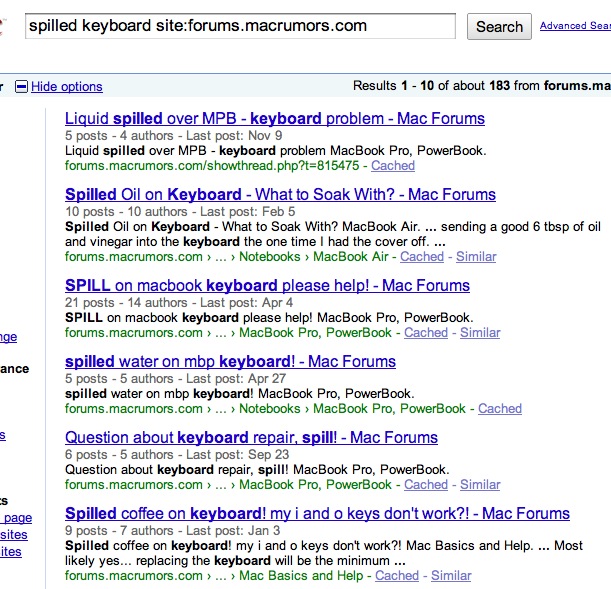Open Similar link for Spilled coffee result
The height and width of the screenshot is (589, 611).
pos(451,576)
